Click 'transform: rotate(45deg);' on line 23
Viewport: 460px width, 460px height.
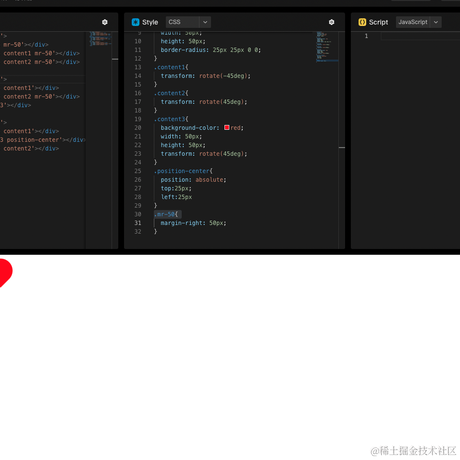pyautogui.click(x=204, y=154)
